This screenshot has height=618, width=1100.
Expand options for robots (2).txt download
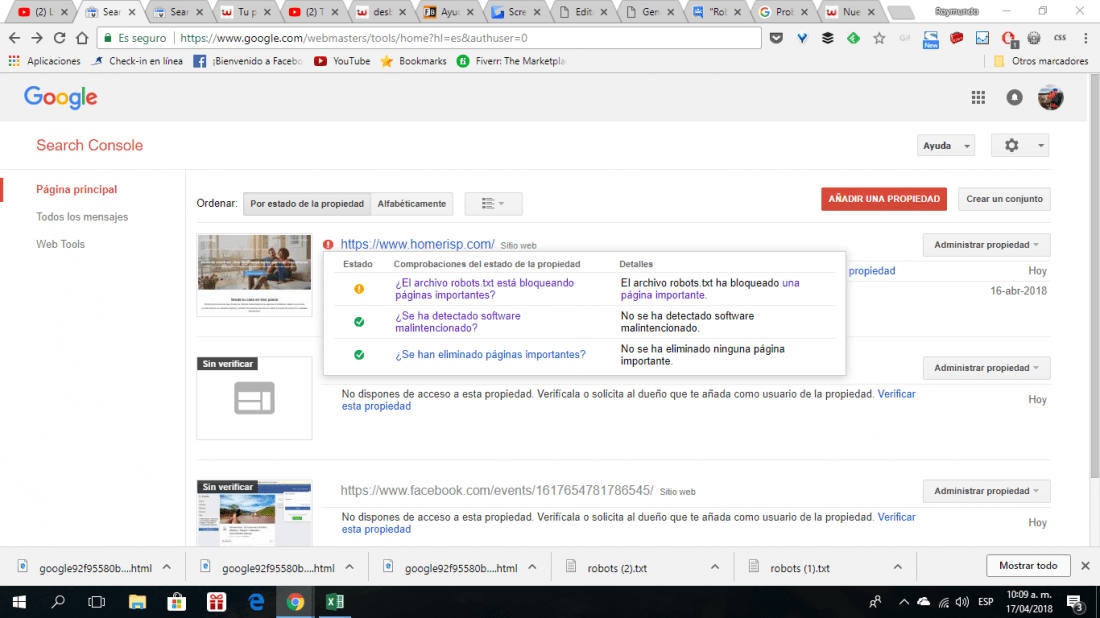pyautogui.click(x=715, y=567)
